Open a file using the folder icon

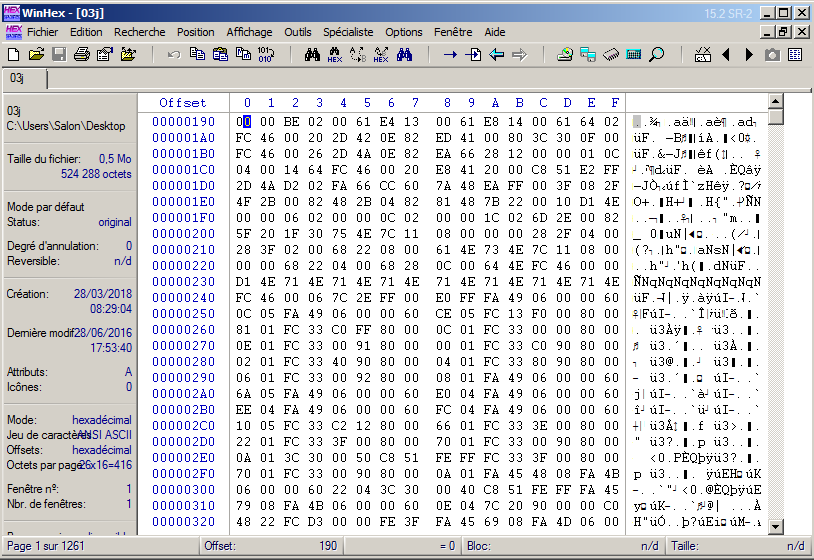[36, 54]
